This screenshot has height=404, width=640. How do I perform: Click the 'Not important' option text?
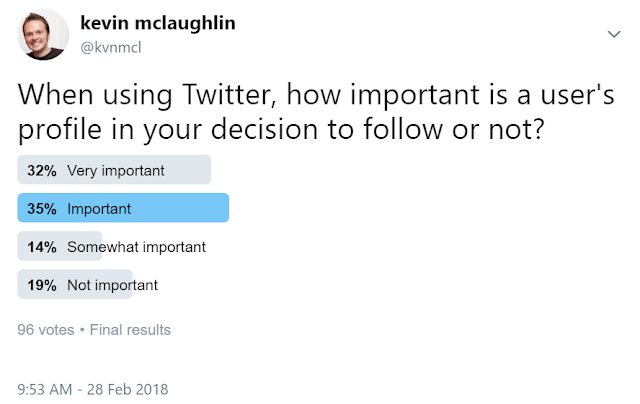[x=112, y=284]
